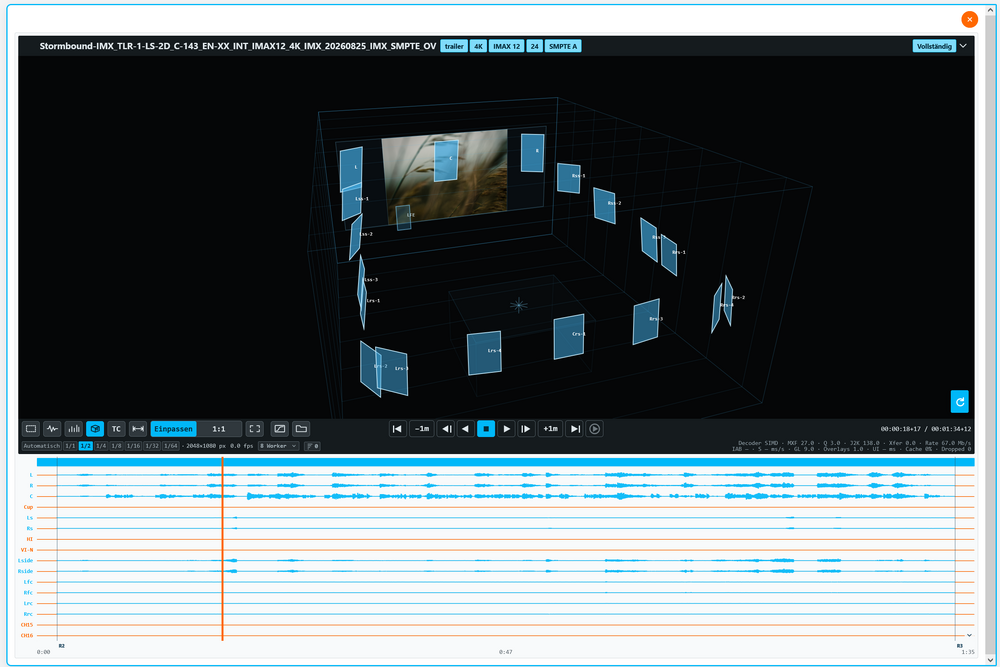
Task: Click the Lside channel label
Action: 26,561
